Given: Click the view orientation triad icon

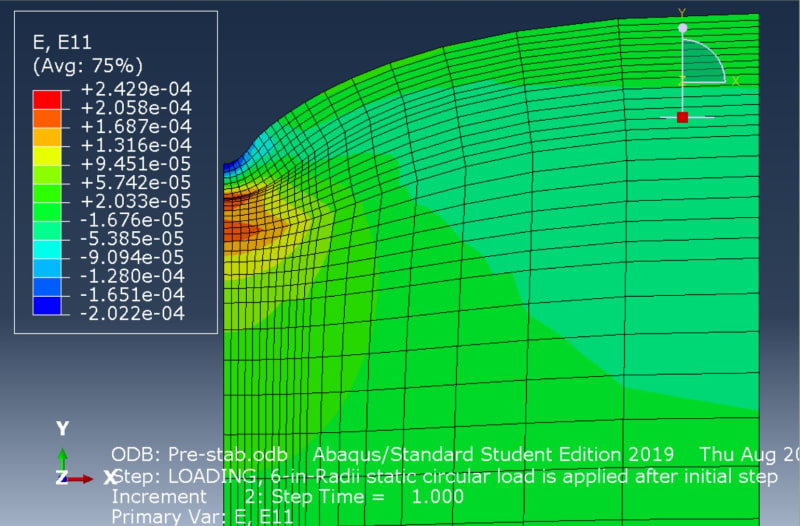Looking at the screenshot, I should pos(84,455).
